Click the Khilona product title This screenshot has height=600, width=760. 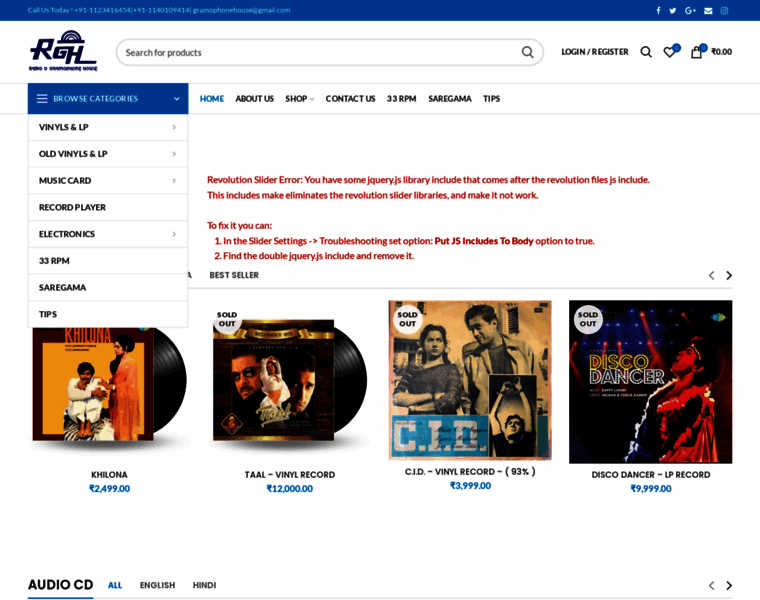[110, 475]
